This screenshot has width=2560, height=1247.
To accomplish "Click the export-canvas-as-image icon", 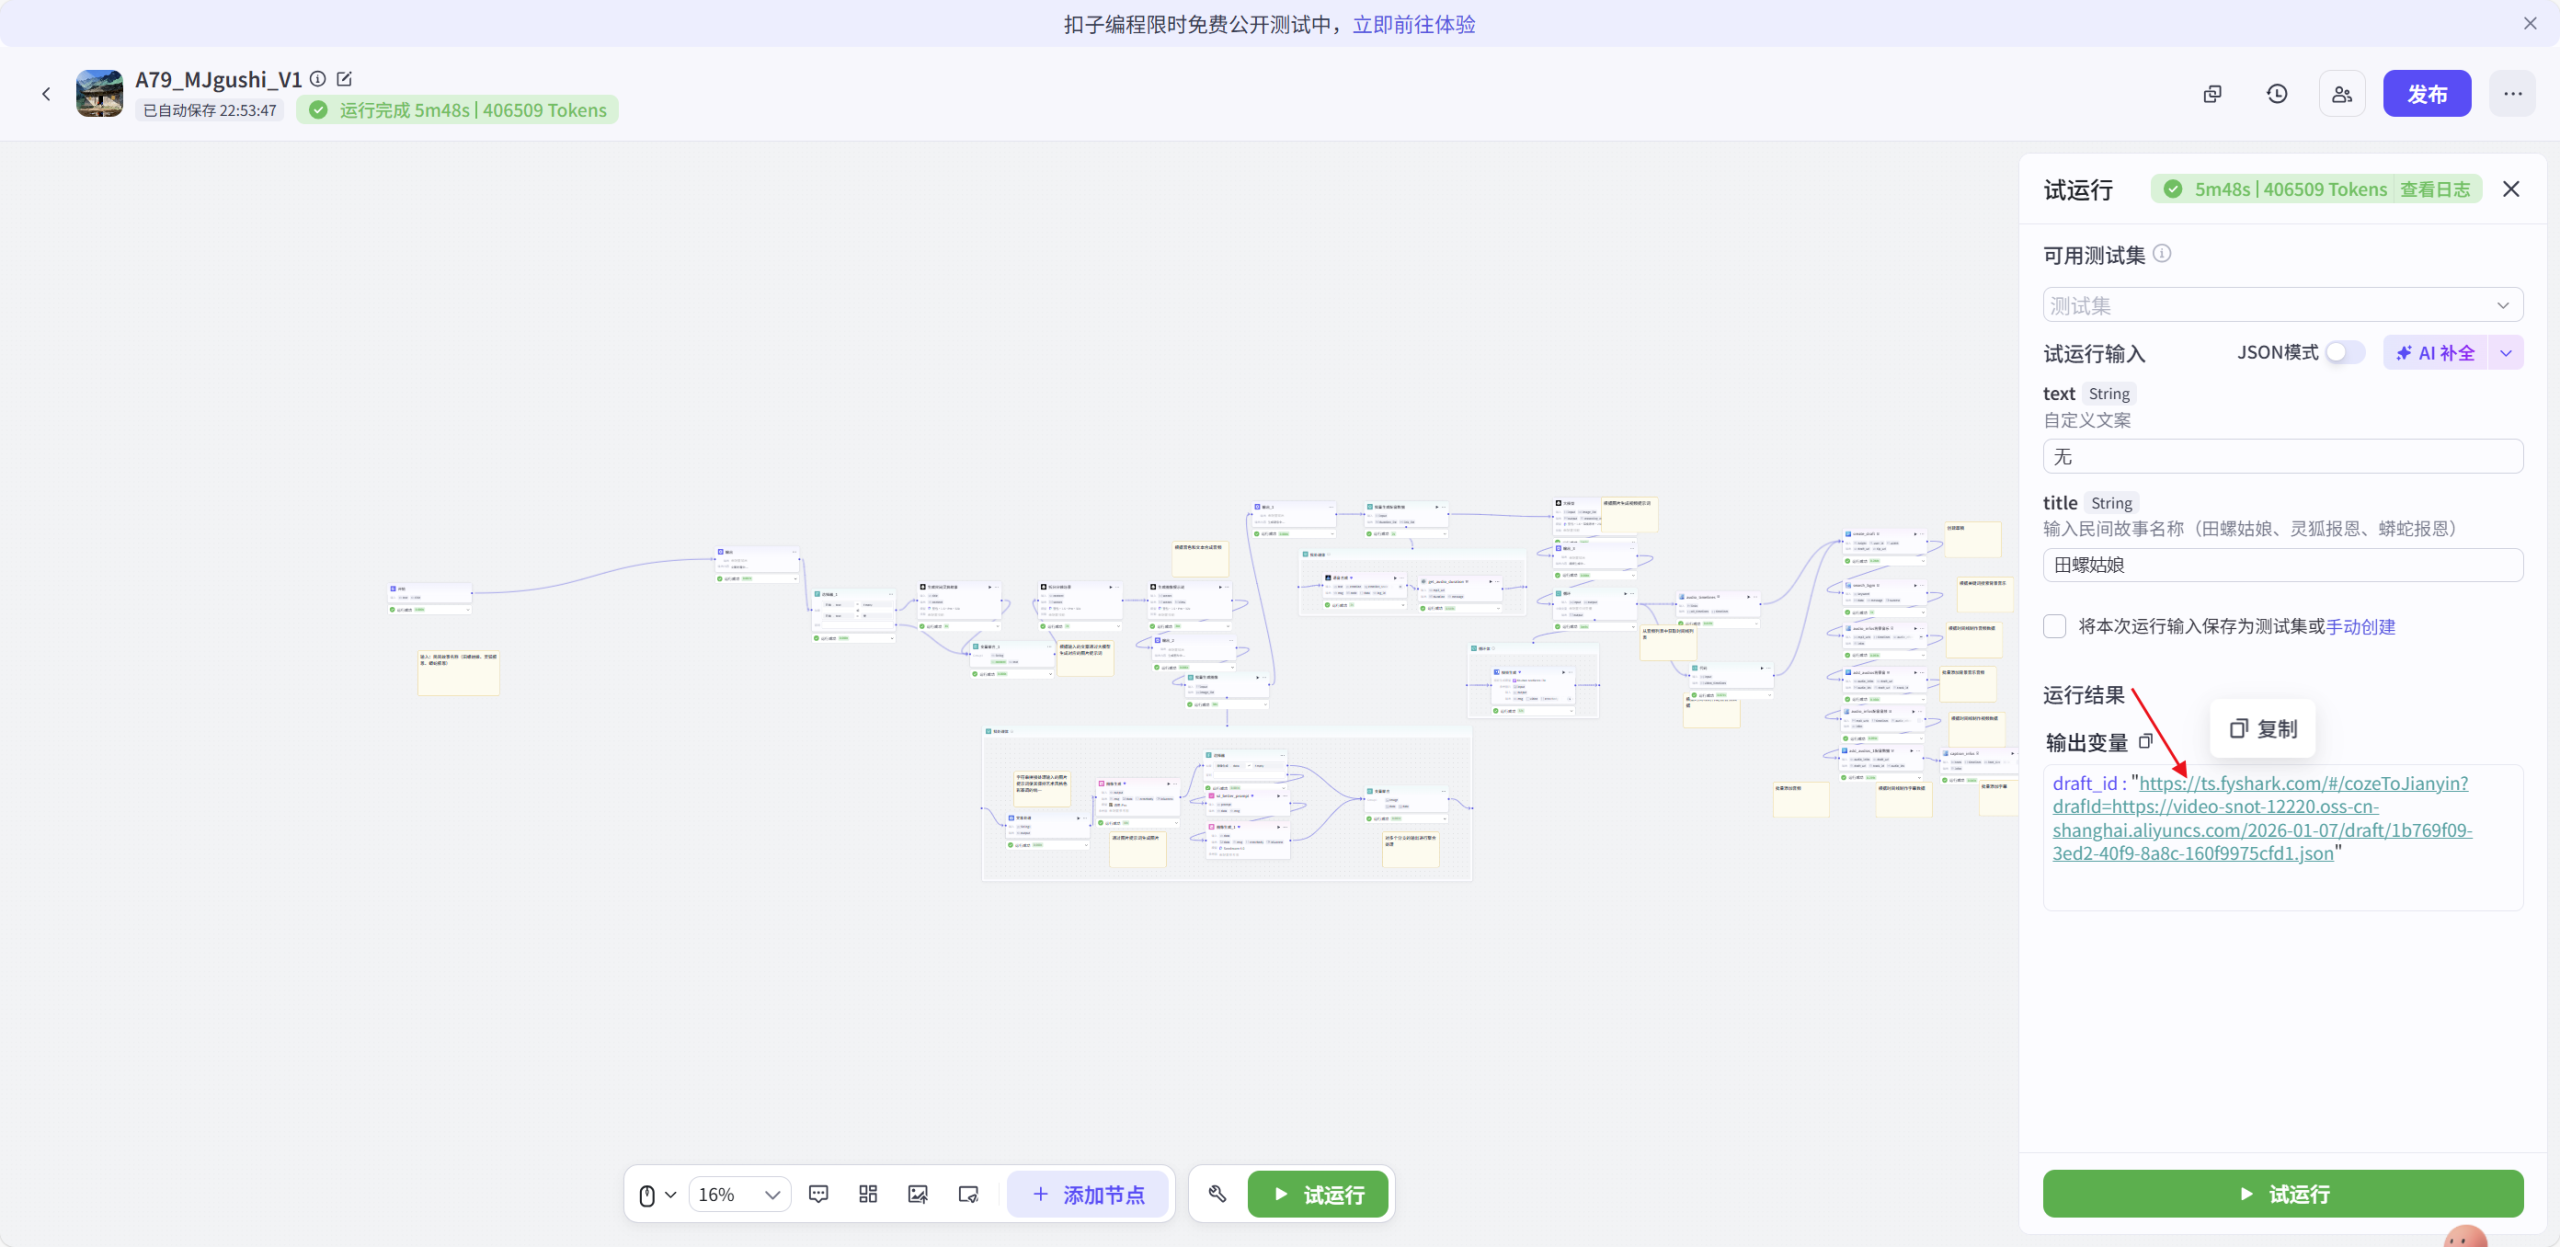I will point(917,1193).
